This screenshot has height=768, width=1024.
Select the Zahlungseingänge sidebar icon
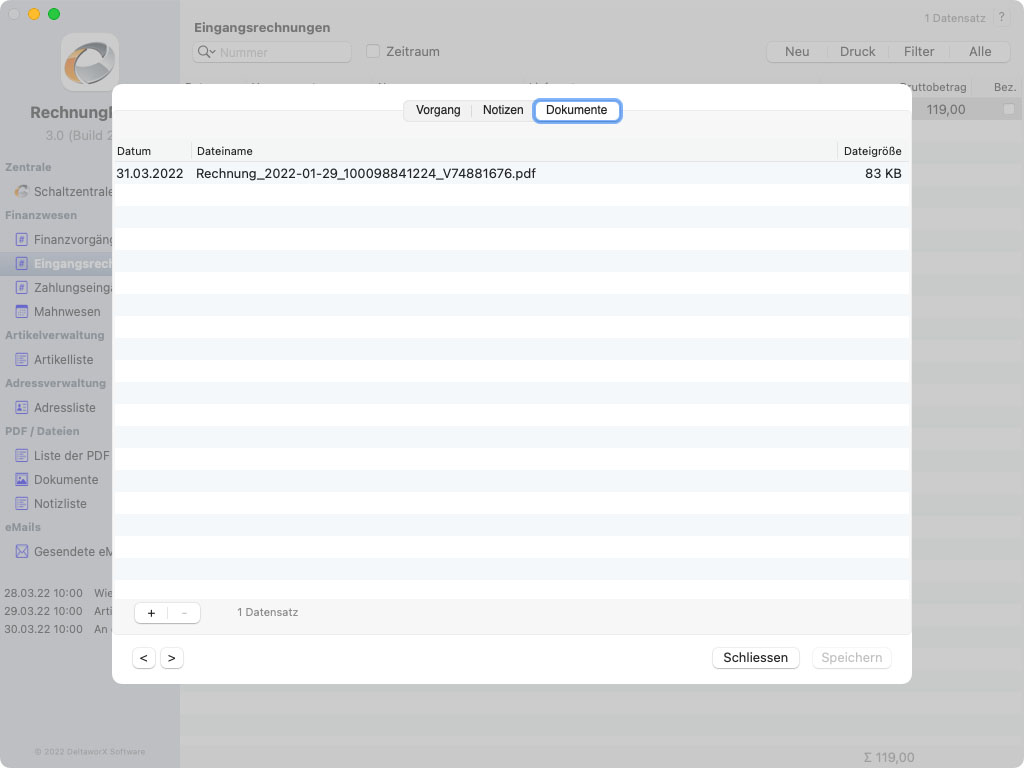click(x=21, y=287)
